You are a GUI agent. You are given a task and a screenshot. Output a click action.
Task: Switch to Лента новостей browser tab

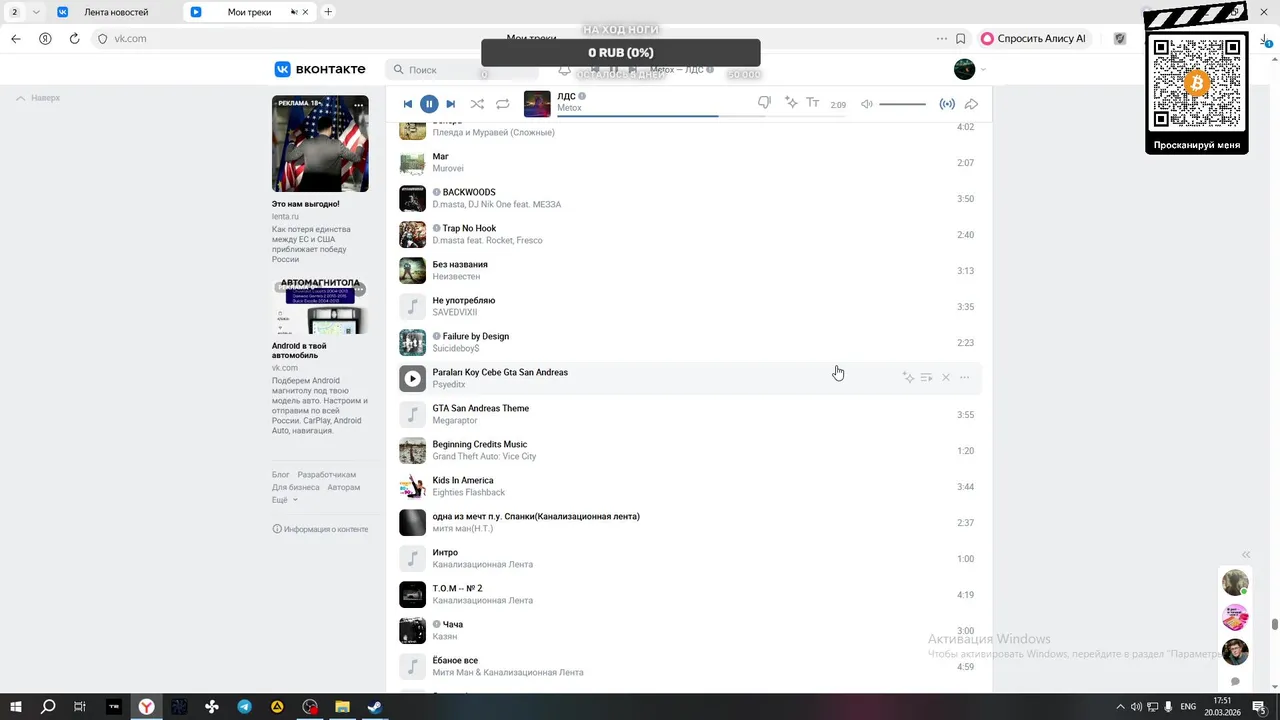pyautogui.click(x=116, y=12)
